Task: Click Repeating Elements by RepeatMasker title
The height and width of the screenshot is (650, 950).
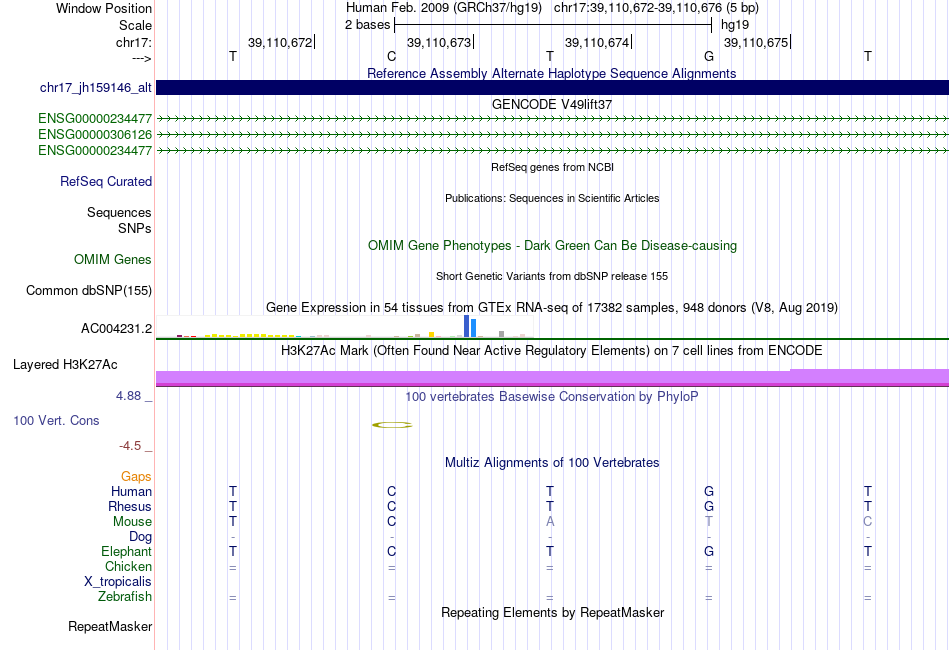Action: click(x=553, y=613)
